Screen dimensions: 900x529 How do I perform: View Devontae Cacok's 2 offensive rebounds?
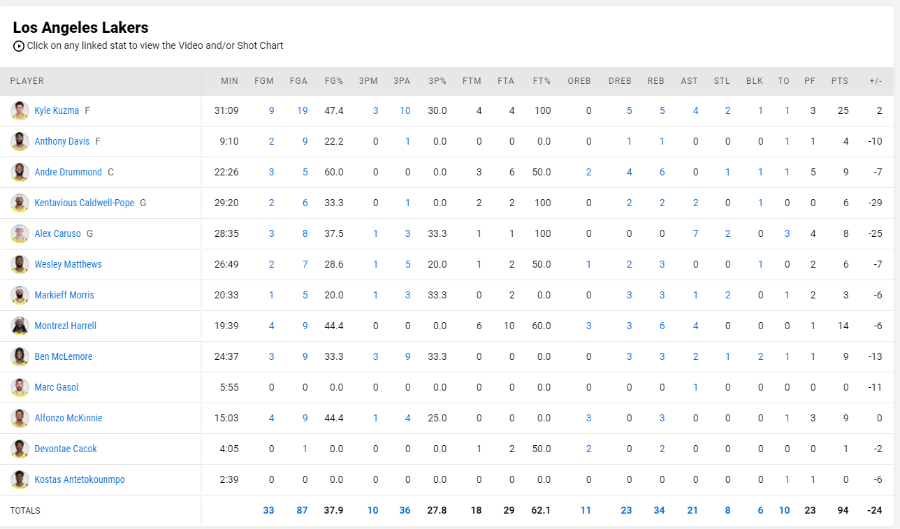588,449
